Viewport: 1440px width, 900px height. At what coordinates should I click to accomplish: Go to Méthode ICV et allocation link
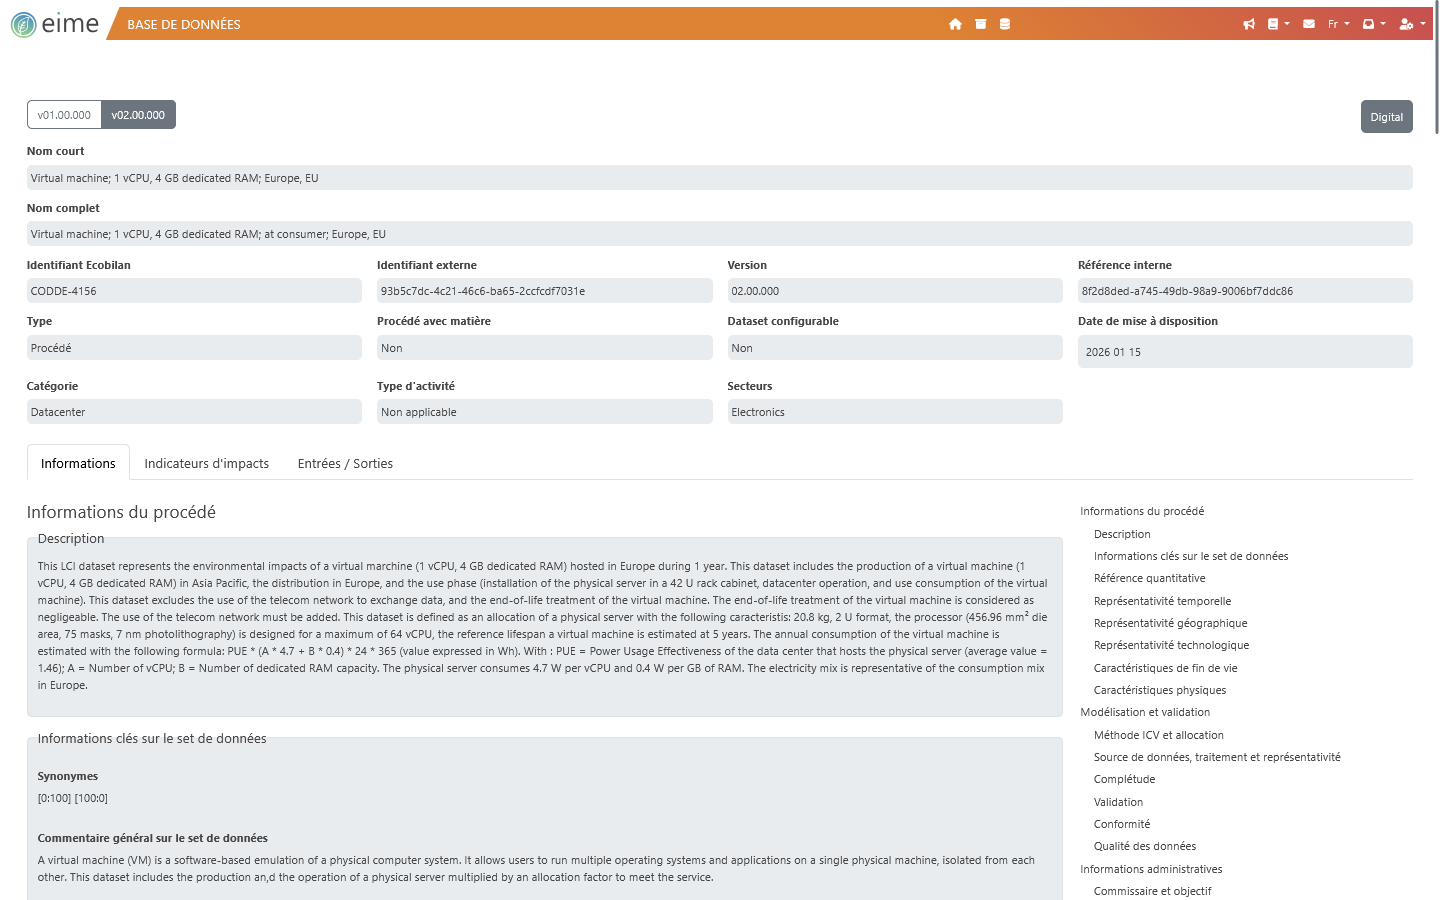tap(1159, 735)
